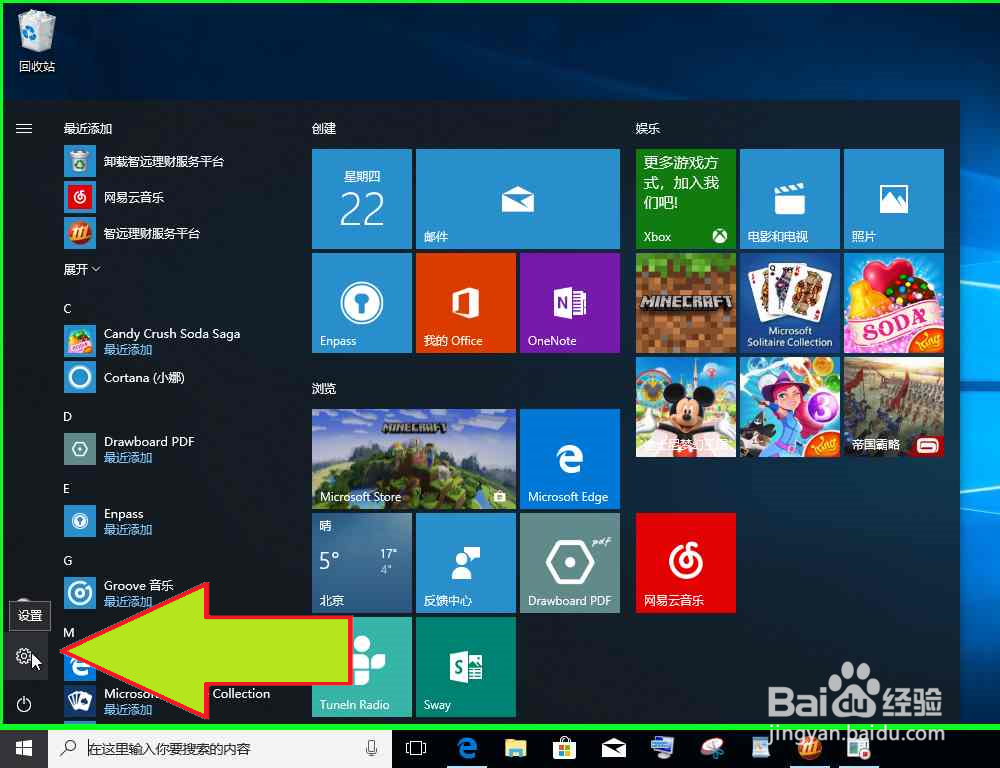1000x768 pixels.
Task: Launch Cortana (小娜) from app list
Action: click(125, 377)
